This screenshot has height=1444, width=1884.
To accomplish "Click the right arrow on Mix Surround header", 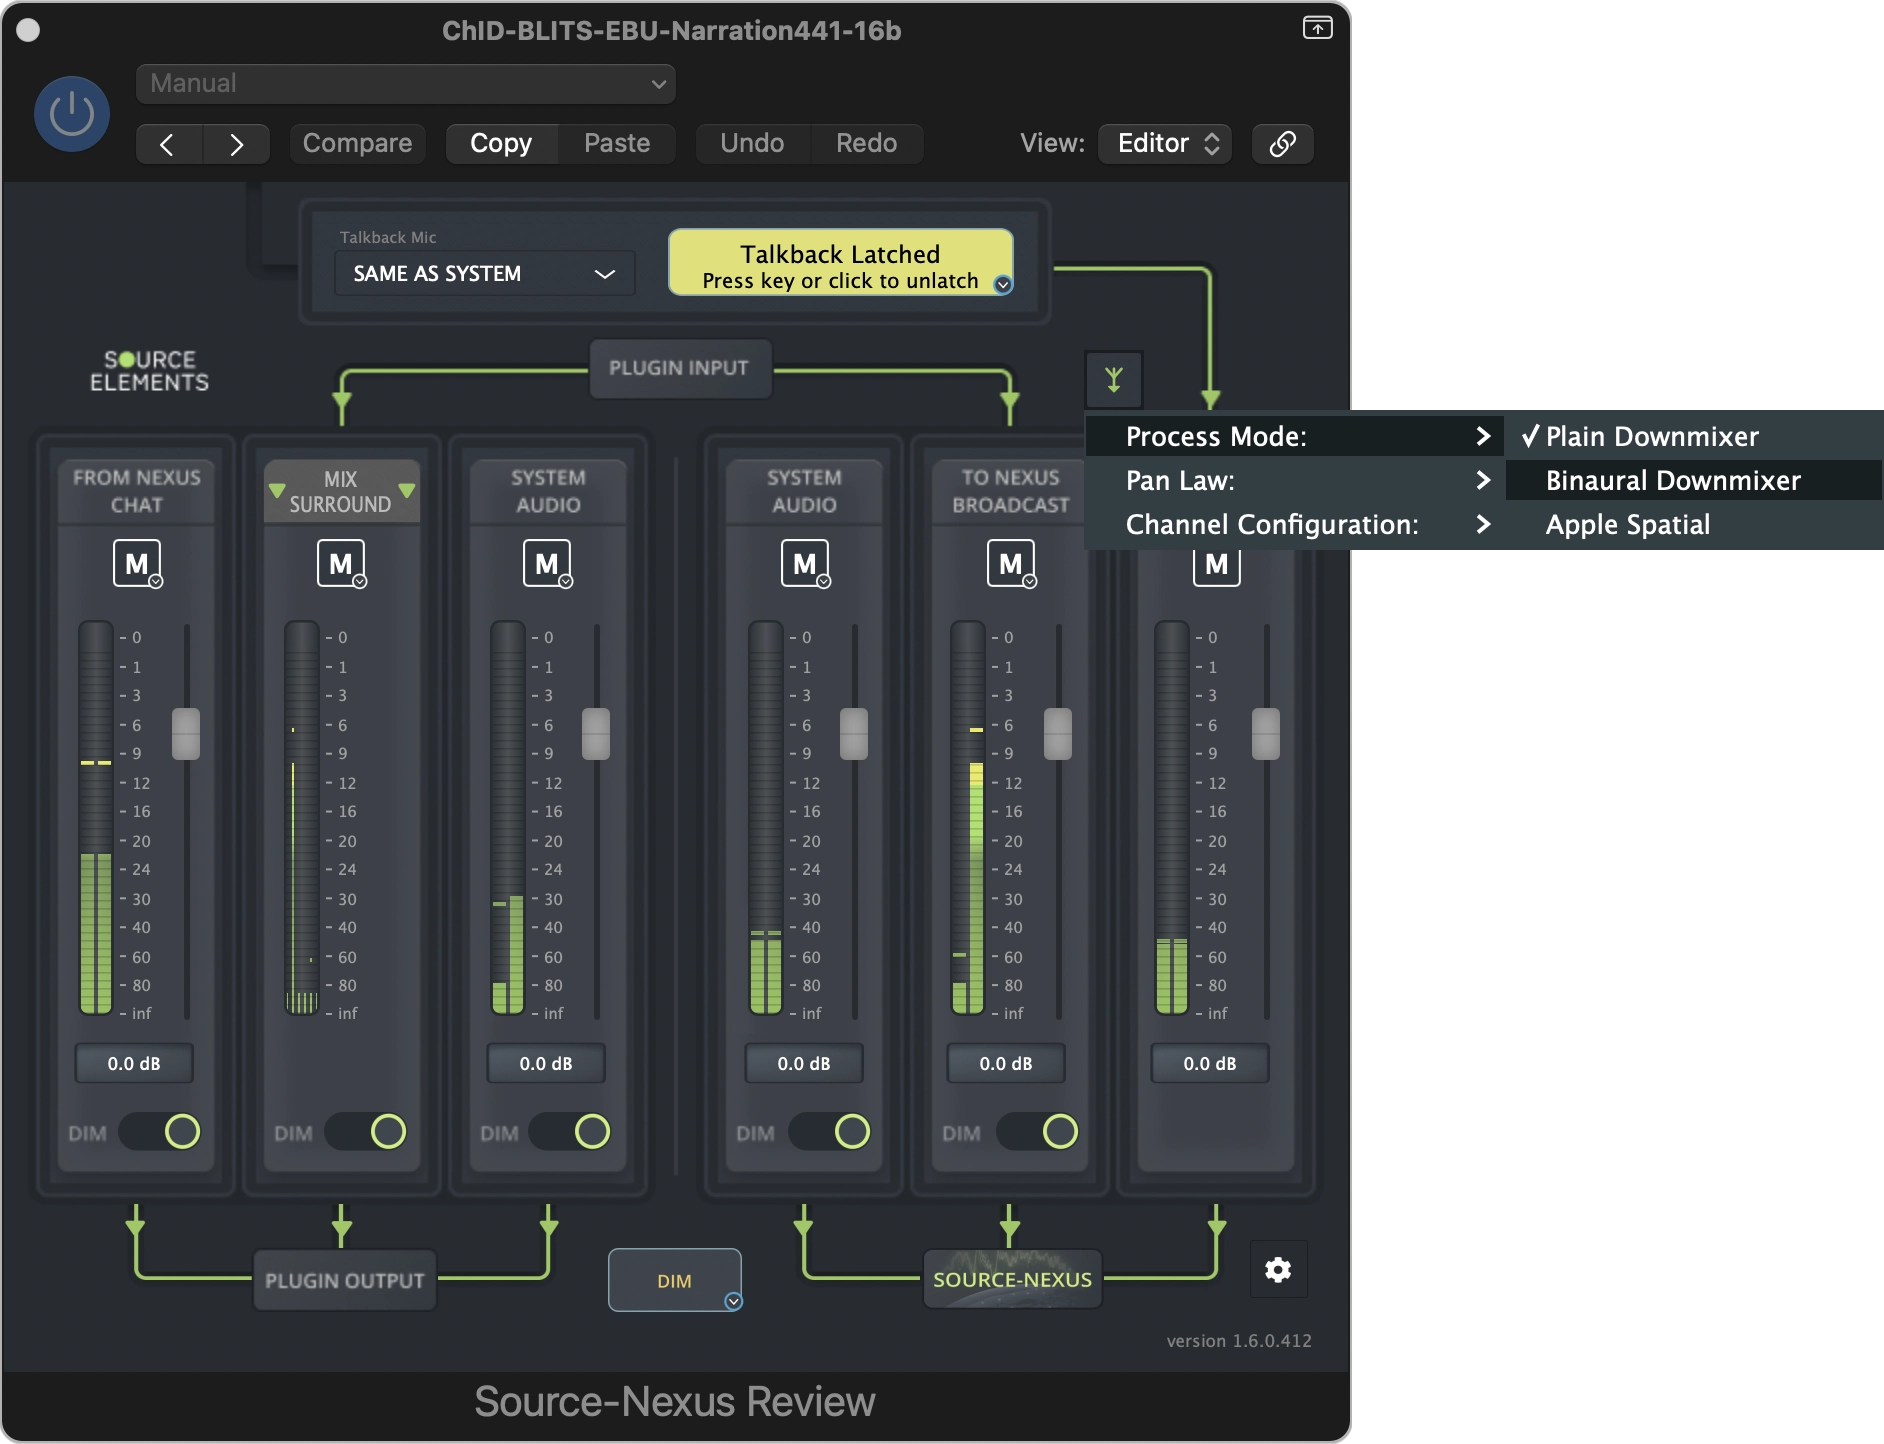I will pyautogui.click(x=406, y=490).
